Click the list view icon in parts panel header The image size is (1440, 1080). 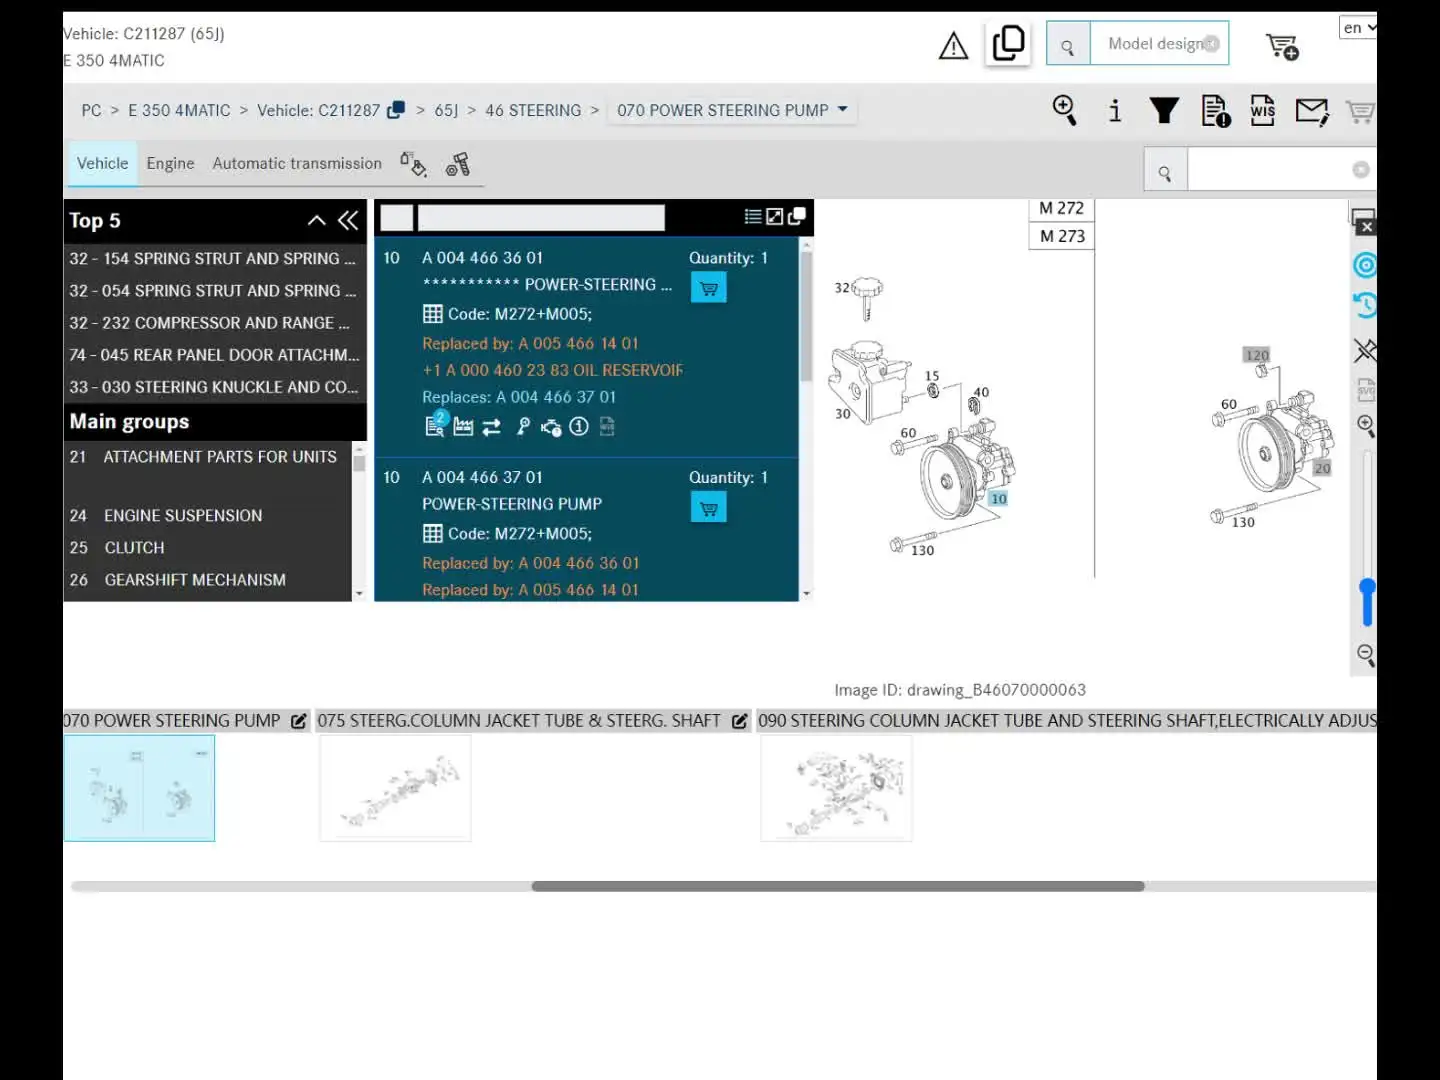tap(753, 216)
